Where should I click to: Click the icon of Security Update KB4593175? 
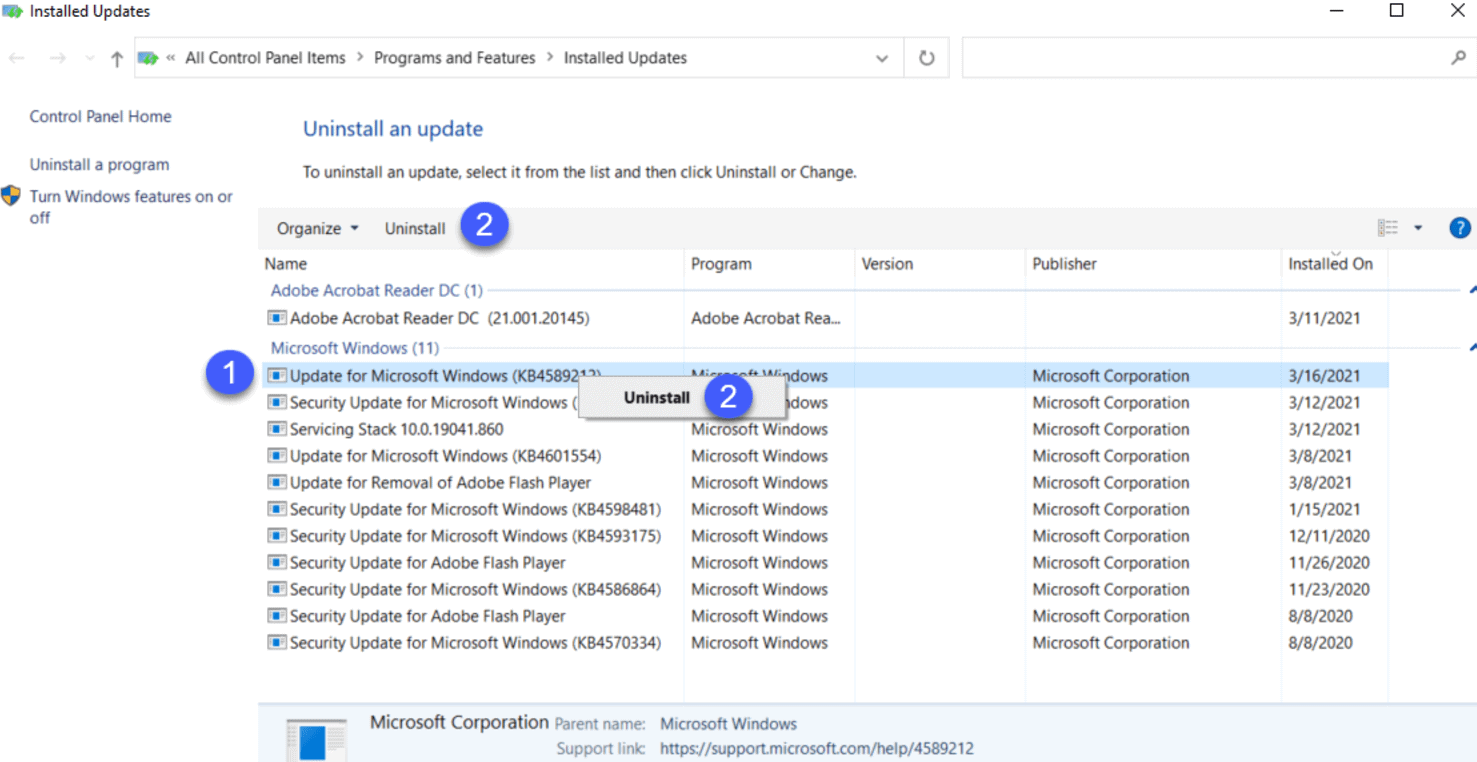point(277,536)
